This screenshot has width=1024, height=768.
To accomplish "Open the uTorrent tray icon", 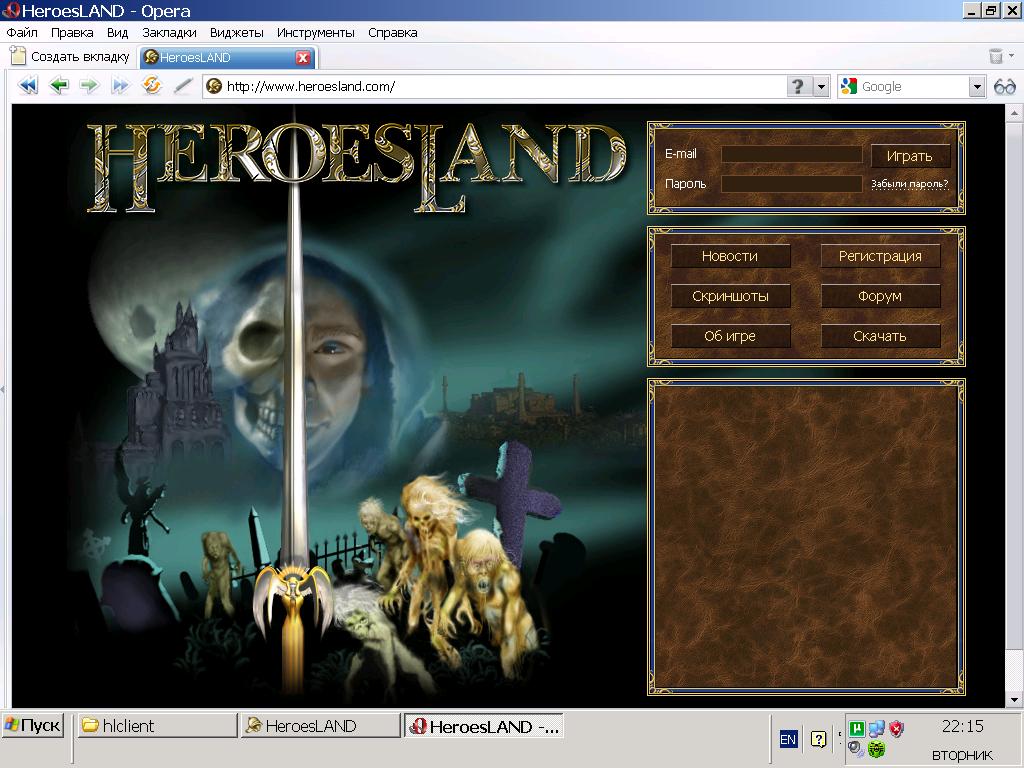I will pyautogui.click(x=856, y=729).
